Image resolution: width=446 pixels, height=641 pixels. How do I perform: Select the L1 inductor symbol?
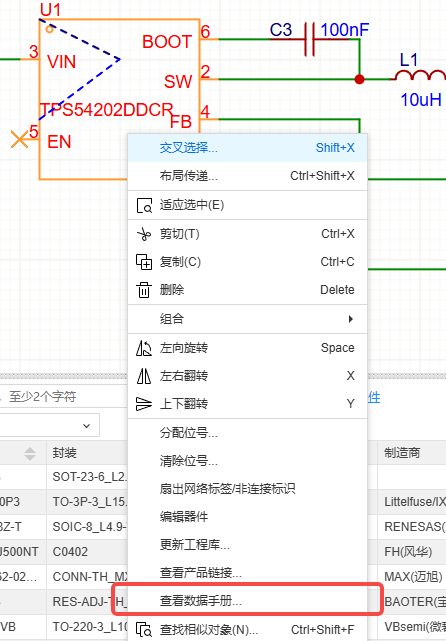[420, 76]
